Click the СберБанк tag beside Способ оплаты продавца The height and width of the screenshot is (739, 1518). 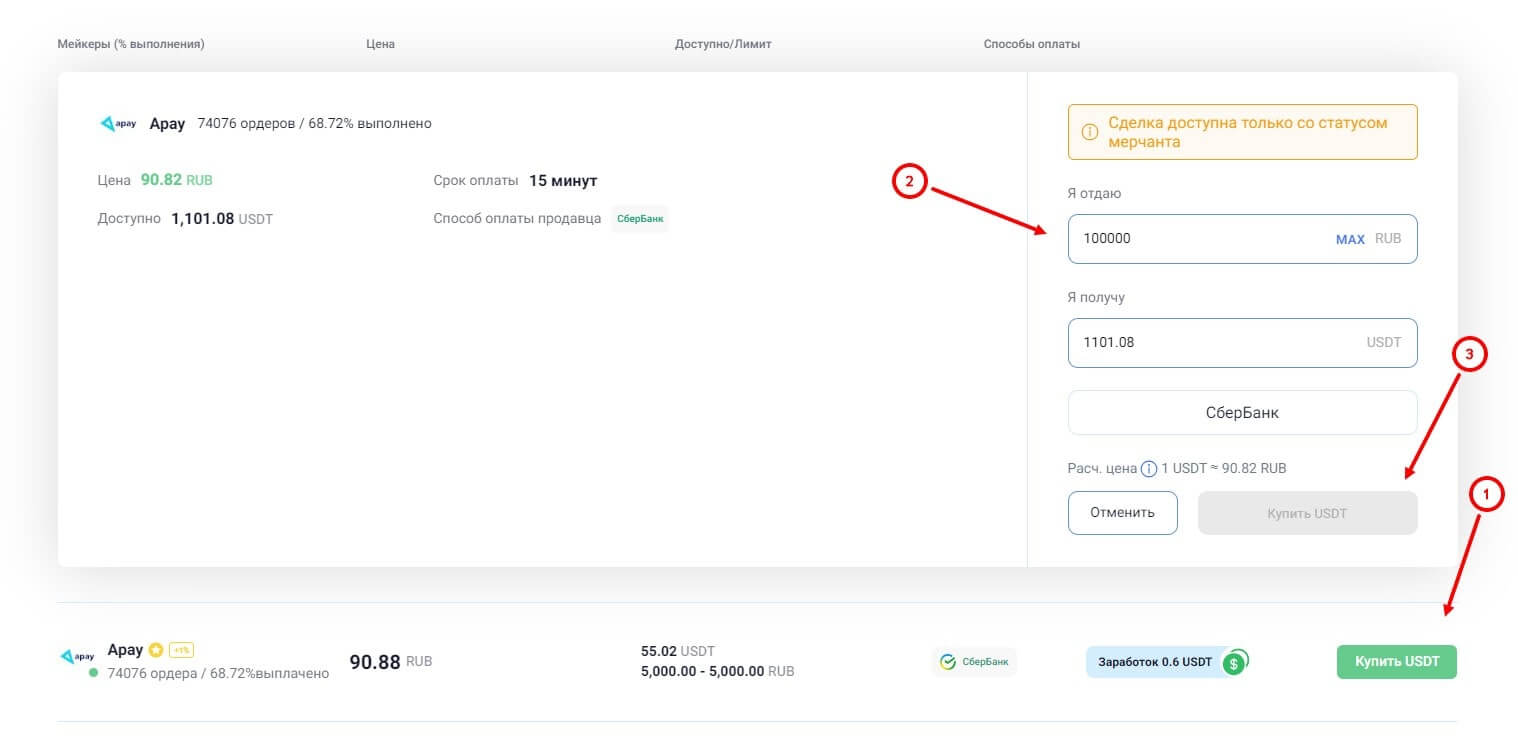(639, 218)
